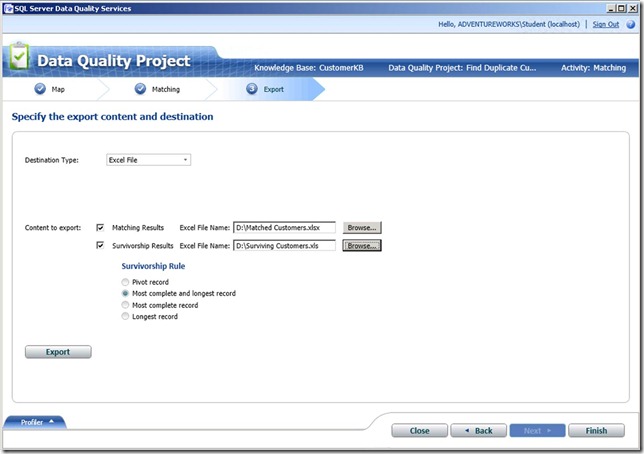Click the Export step number icon

pyautogui.click(x=252, y=89)
